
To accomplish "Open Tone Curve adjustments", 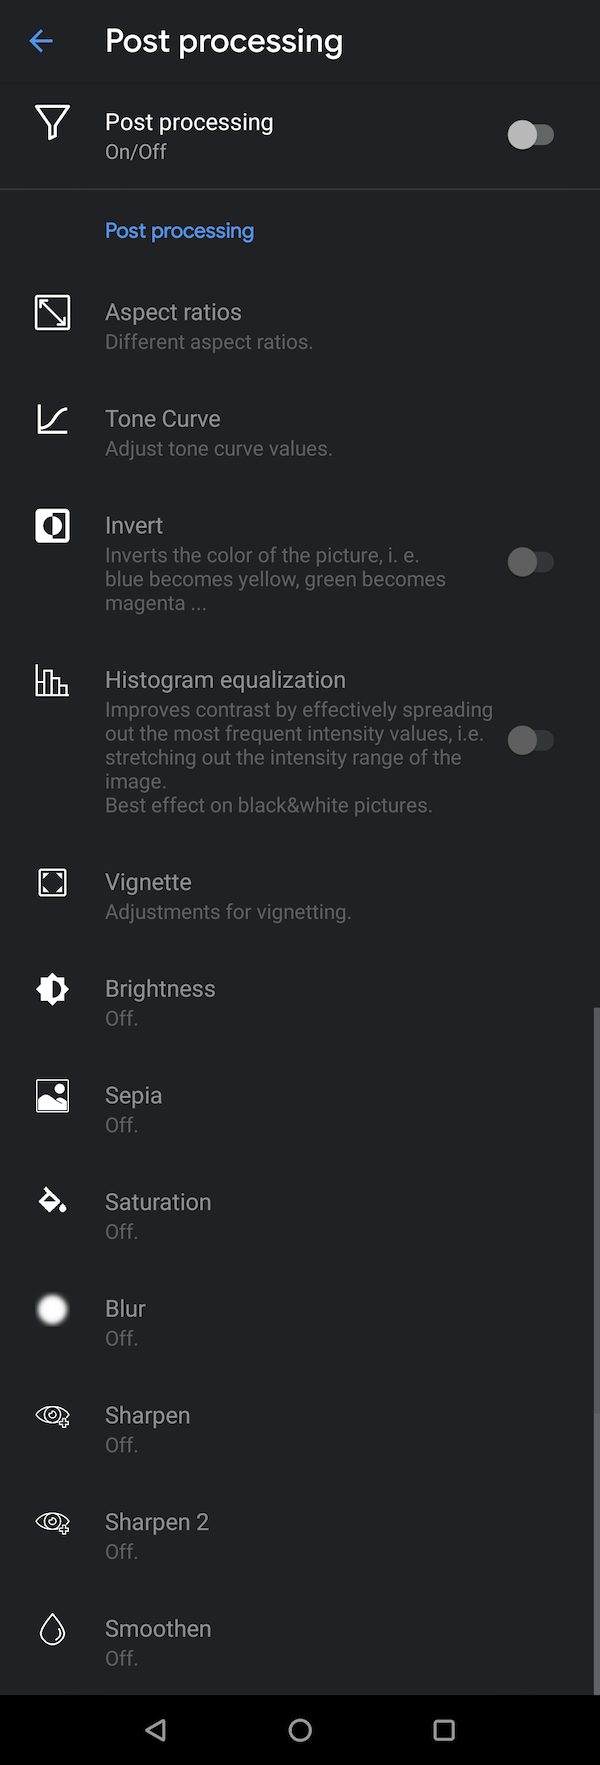I will 300,433.
